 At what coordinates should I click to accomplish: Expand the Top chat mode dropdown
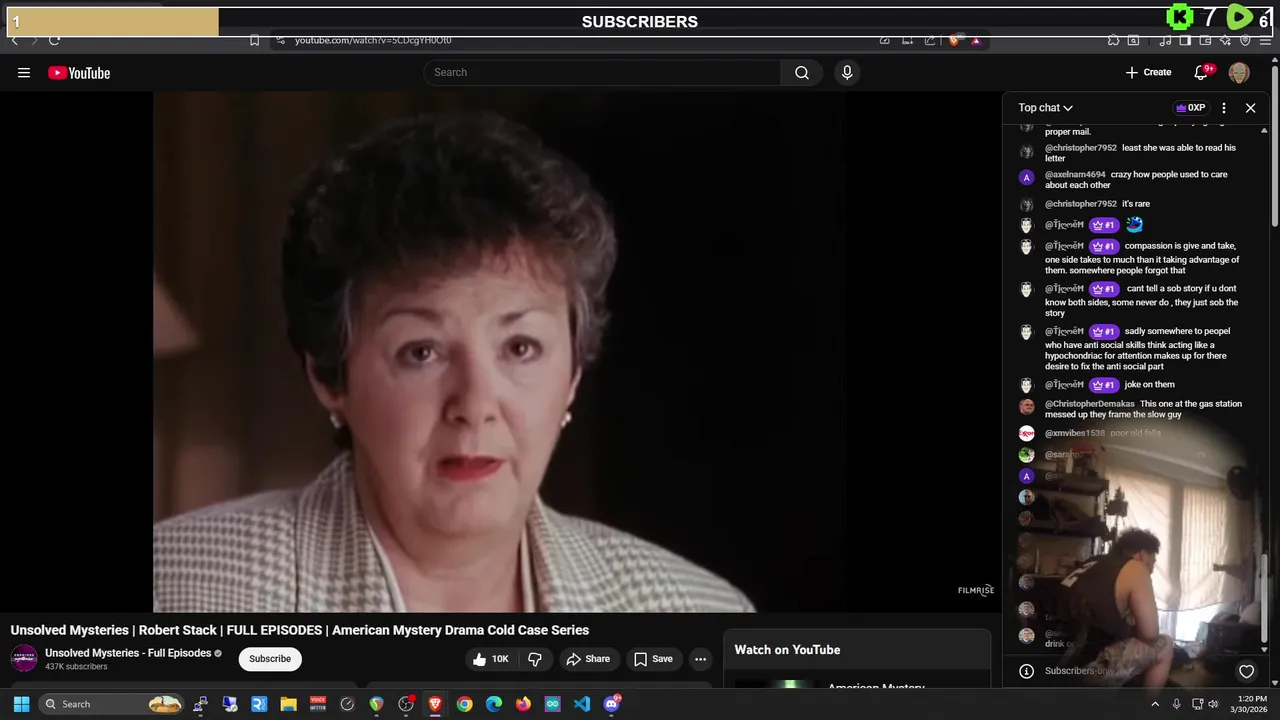click(1045, 108)
